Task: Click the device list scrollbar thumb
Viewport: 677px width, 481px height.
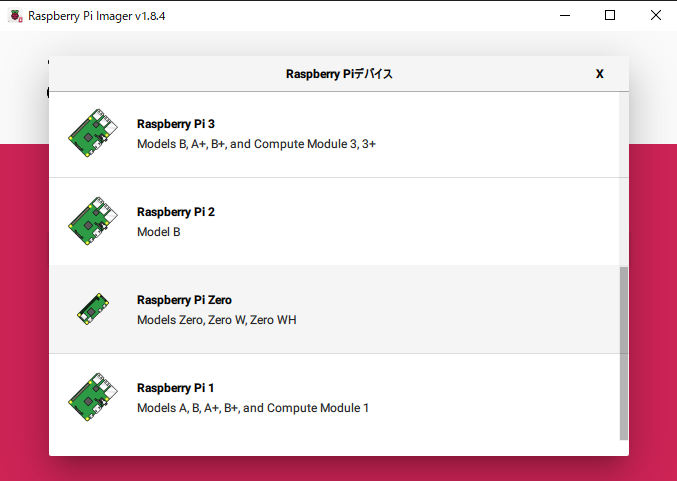Action: (623, 354)
